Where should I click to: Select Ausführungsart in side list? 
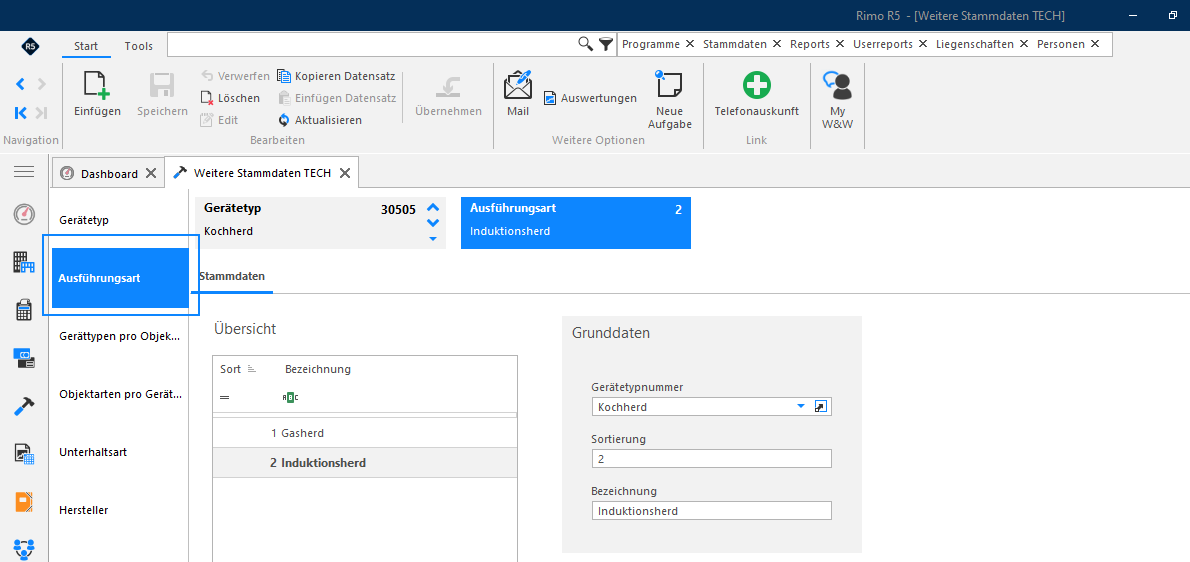[119, 278]
